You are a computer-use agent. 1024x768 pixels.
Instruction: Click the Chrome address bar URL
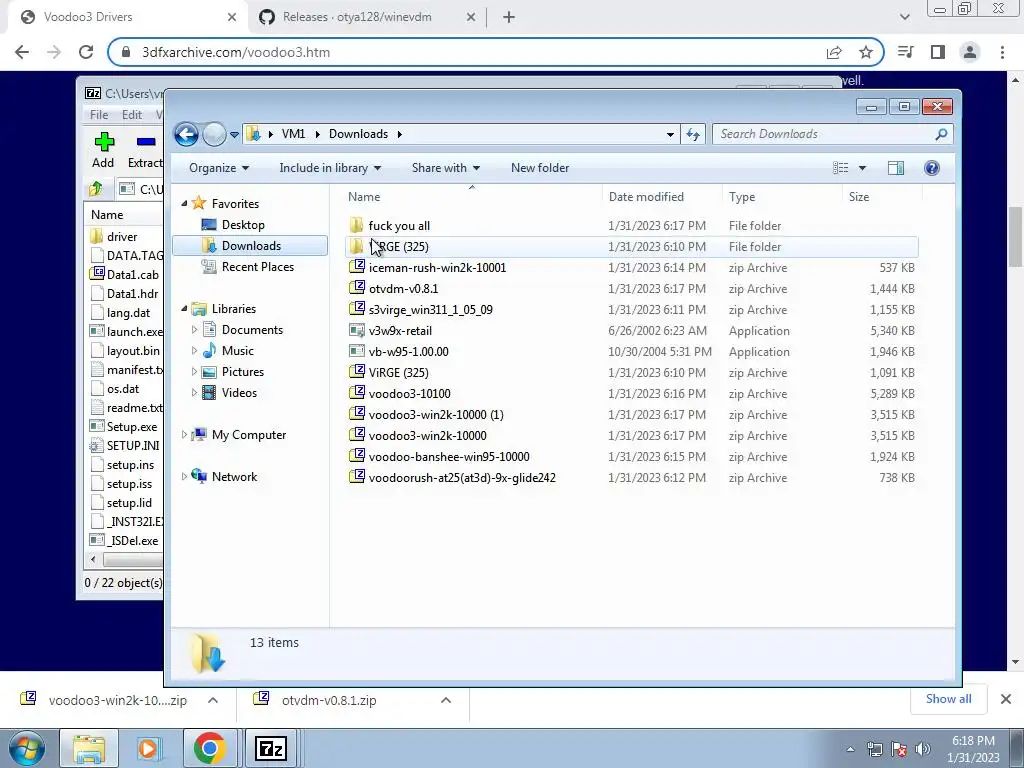point(236,52)
